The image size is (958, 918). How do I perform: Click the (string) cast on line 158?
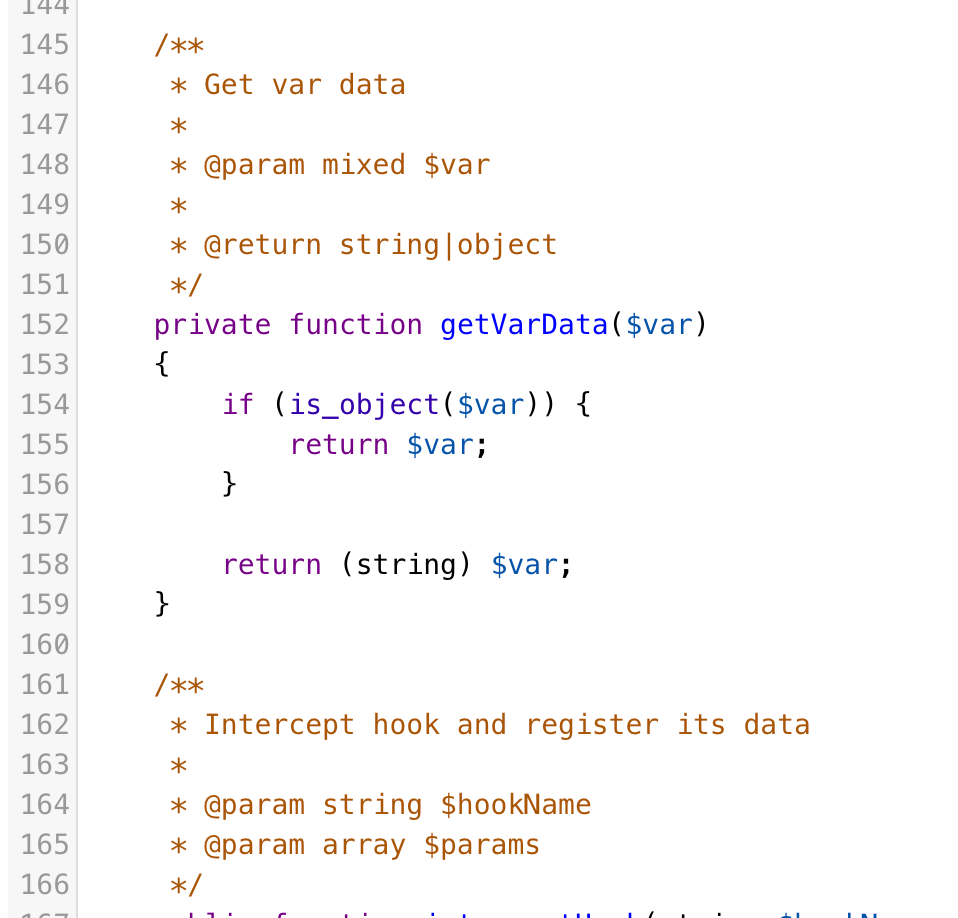click(406, 565)
